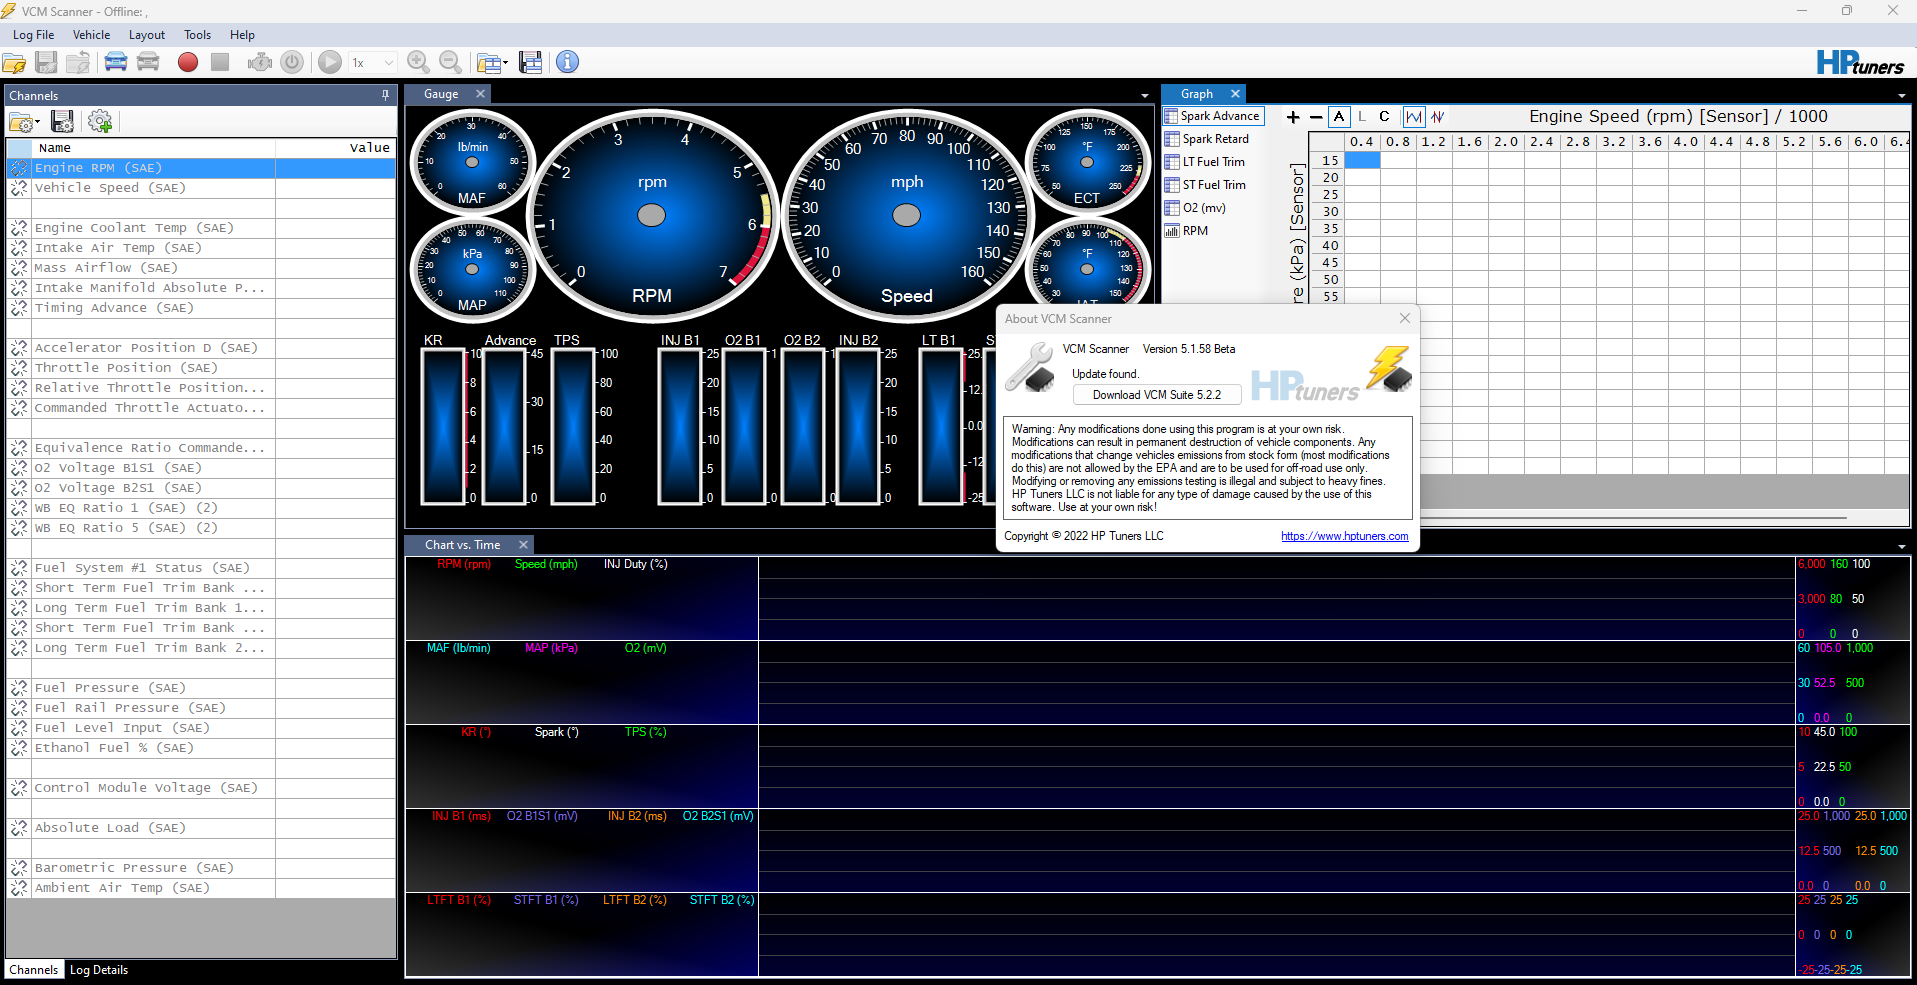The width and height of the screenshot is (1917, 985).
Task: Switch to the Log Details tab
Action: (99, 970)
